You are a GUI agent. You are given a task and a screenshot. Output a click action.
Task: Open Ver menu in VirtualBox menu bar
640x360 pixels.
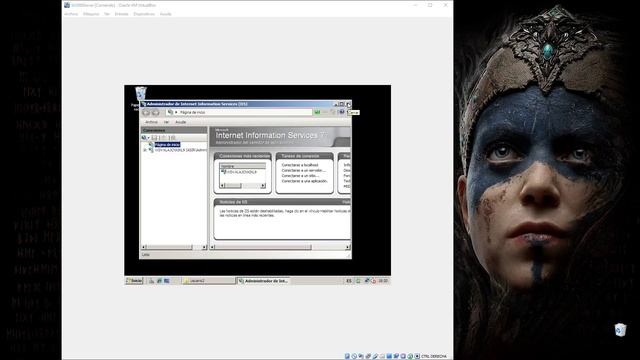pos(107,14)
